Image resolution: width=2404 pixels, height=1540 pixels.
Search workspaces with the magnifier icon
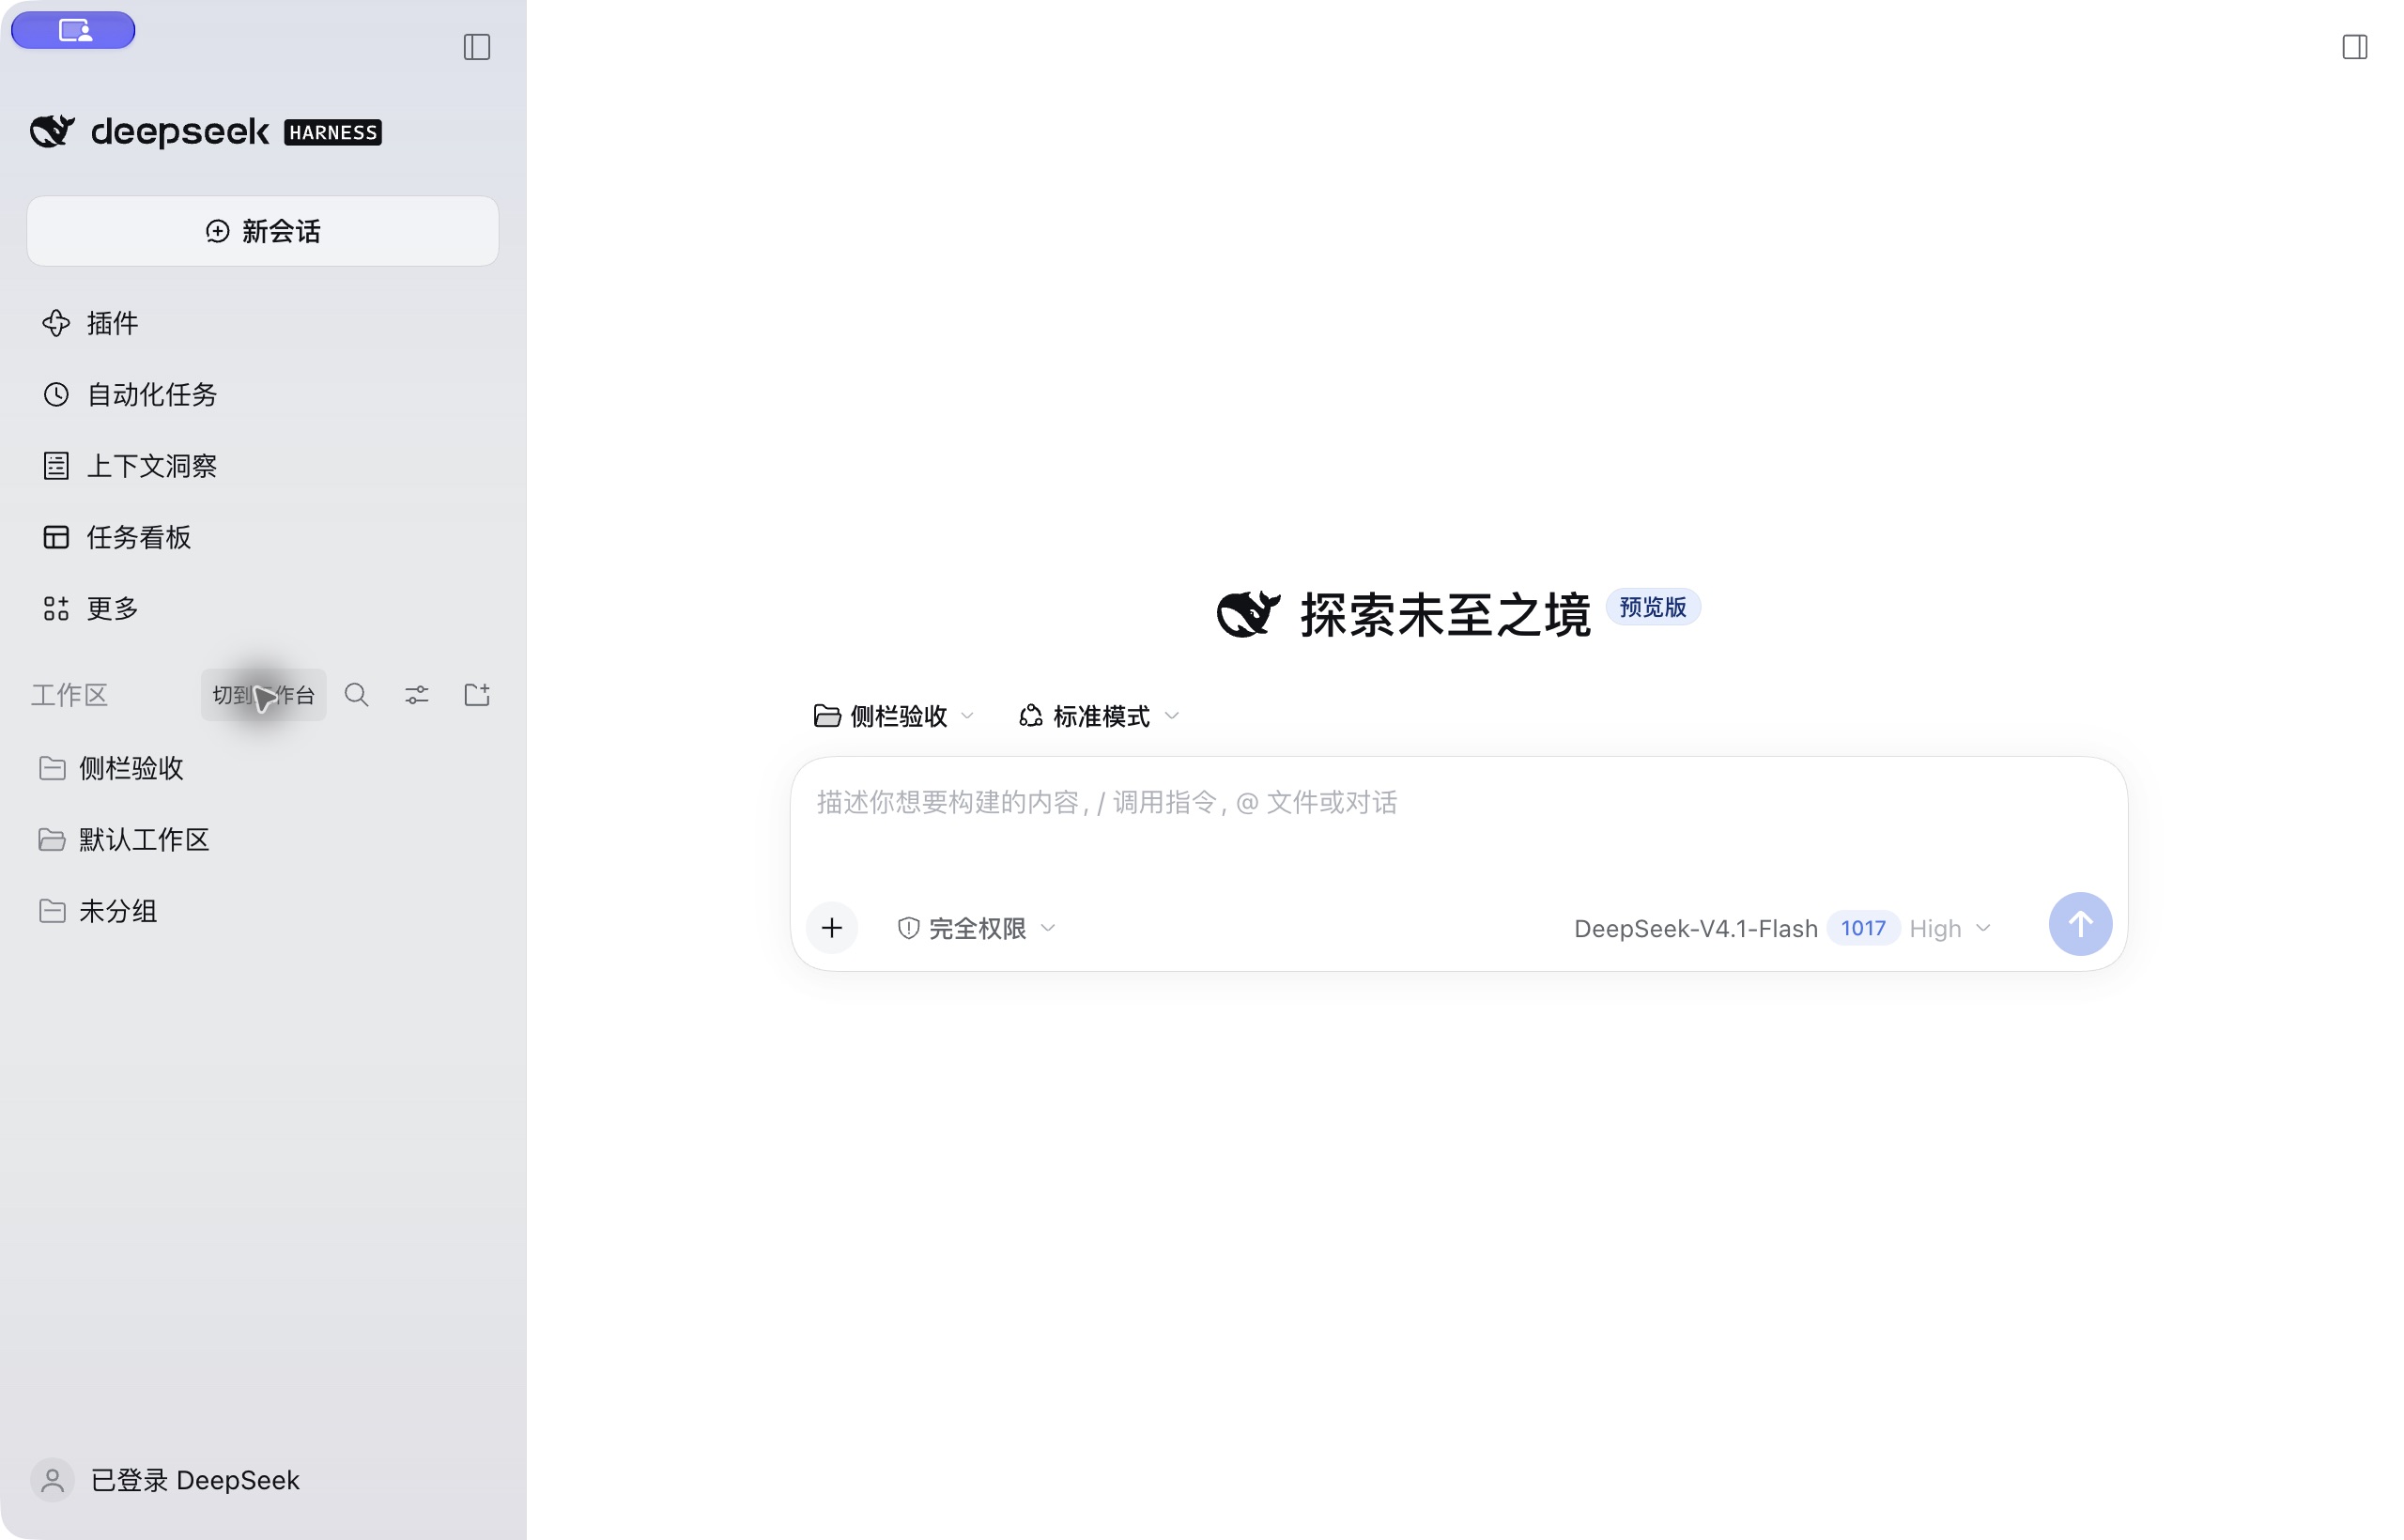coord(357,695)
